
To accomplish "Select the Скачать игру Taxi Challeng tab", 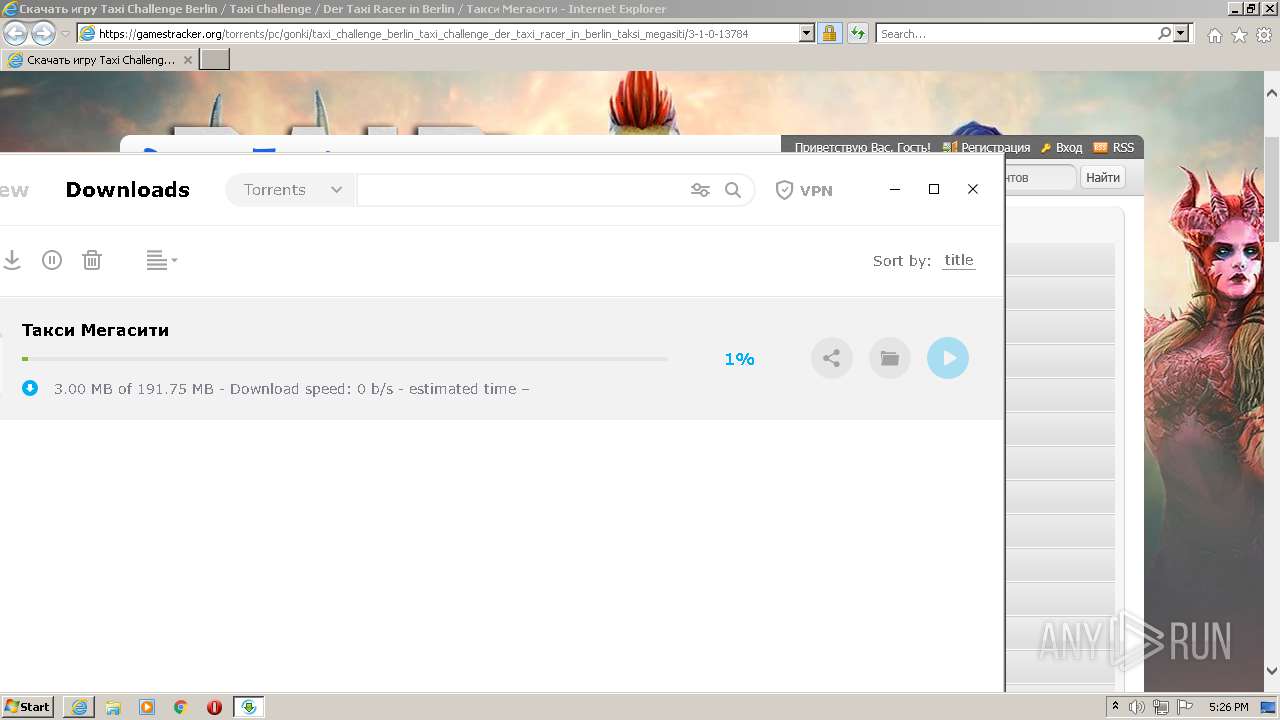I will click(100, 60).
